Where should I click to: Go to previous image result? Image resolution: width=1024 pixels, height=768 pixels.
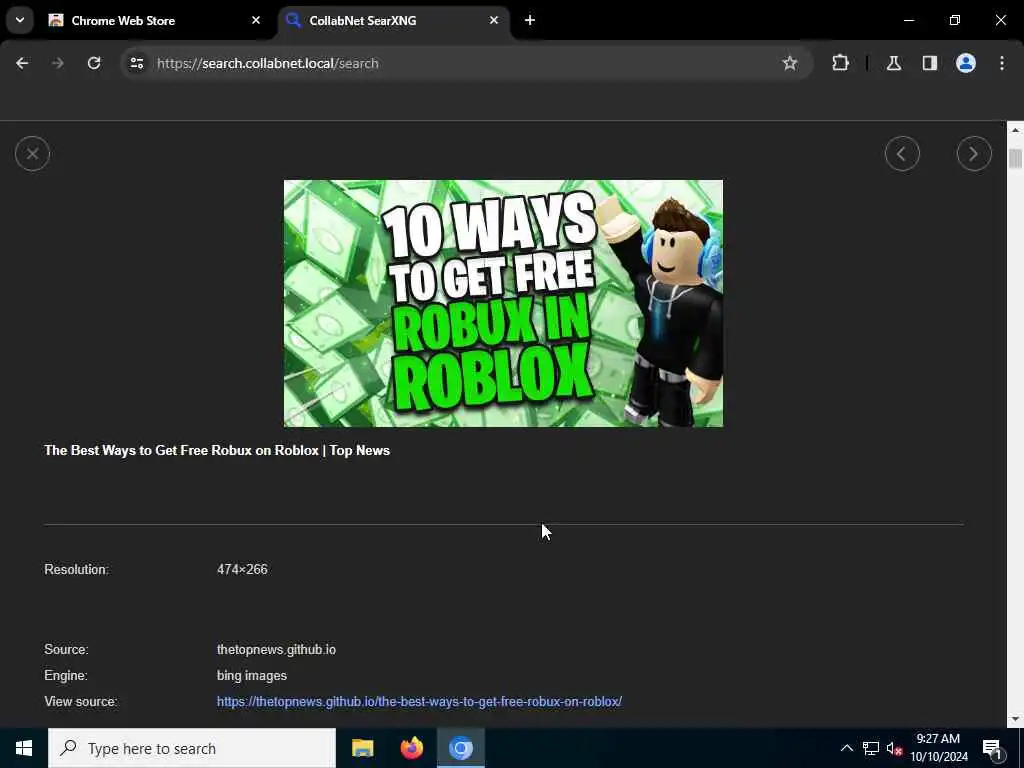(902, 154)
